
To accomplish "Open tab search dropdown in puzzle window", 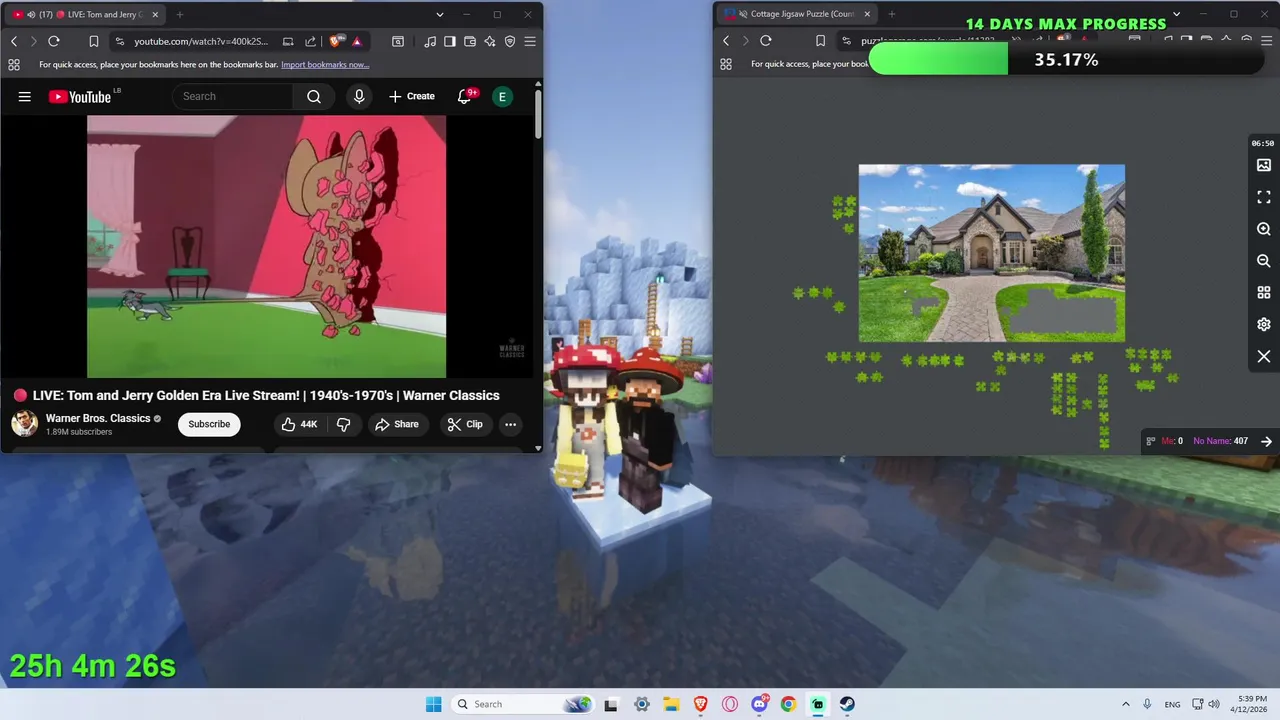I will (x=1176, y=14).
